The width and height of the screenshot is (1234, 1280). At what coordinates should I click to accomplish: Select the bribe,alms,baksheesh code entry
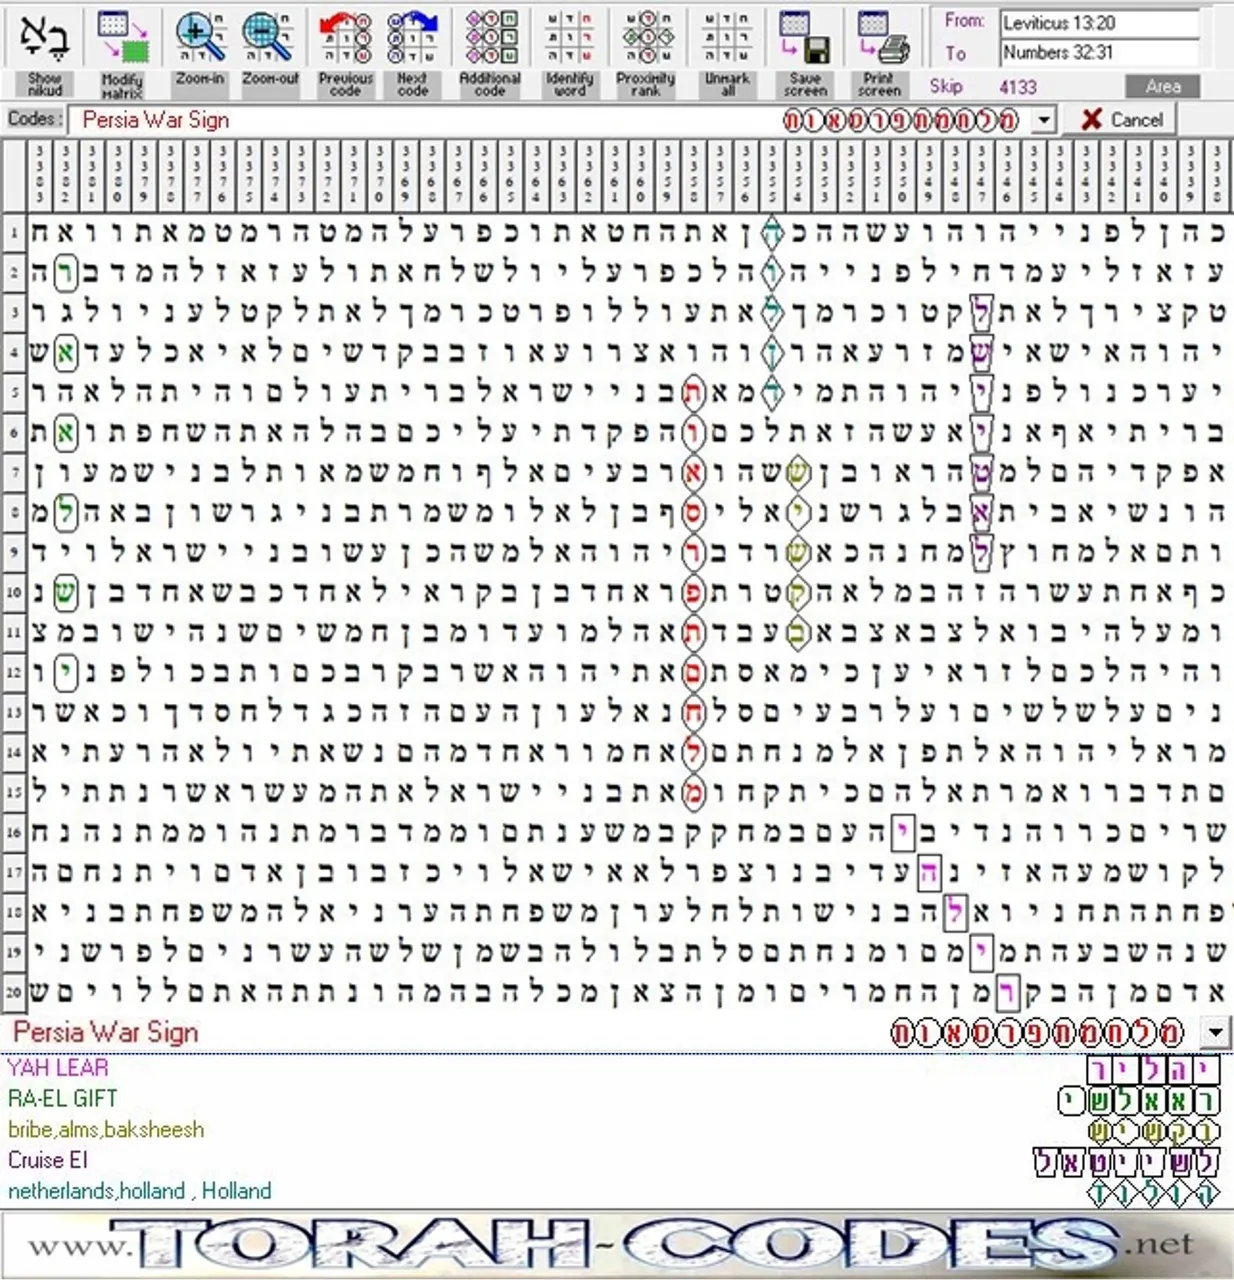point(106,1129)
